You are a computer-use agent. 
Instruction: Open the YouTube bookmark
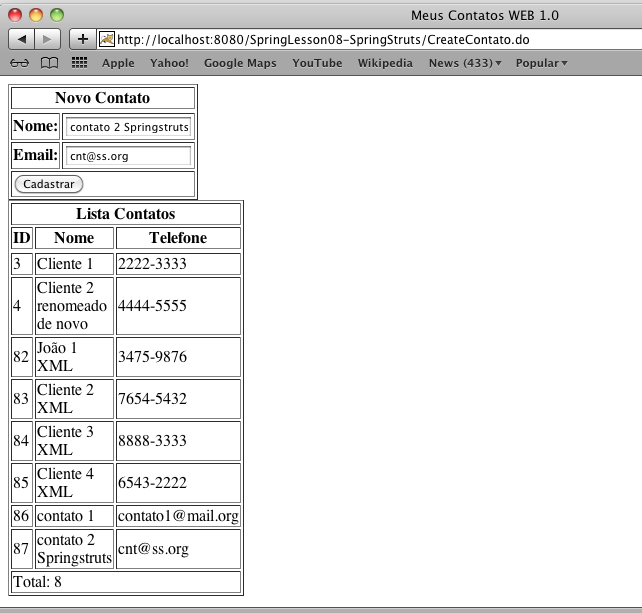[317, 63]
